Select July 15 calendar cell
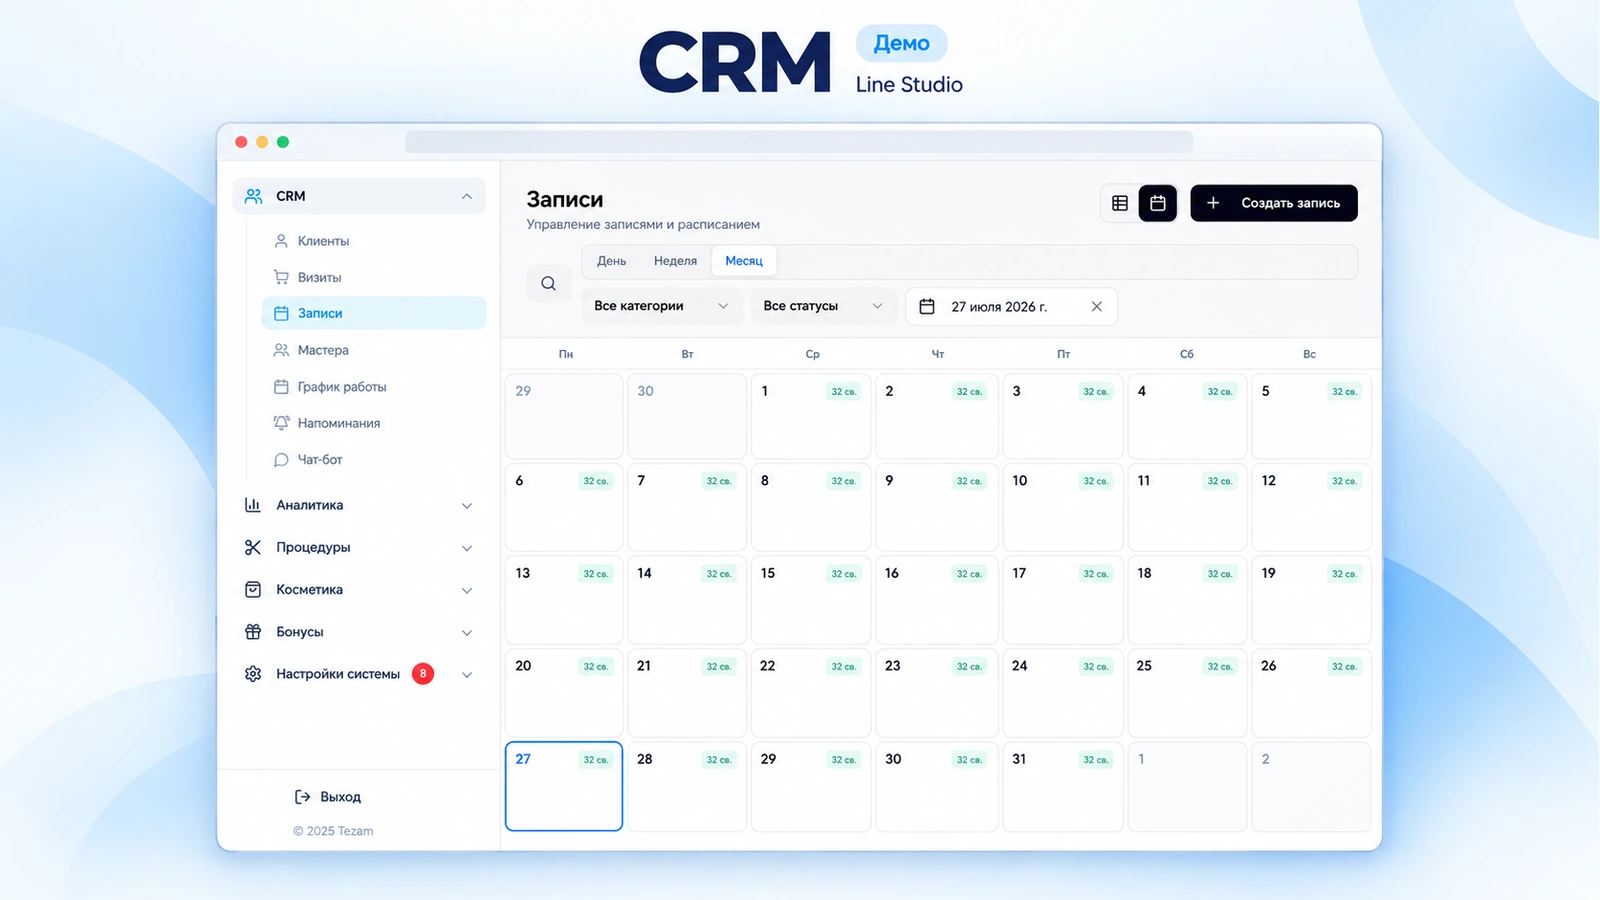 pos(810,600)
